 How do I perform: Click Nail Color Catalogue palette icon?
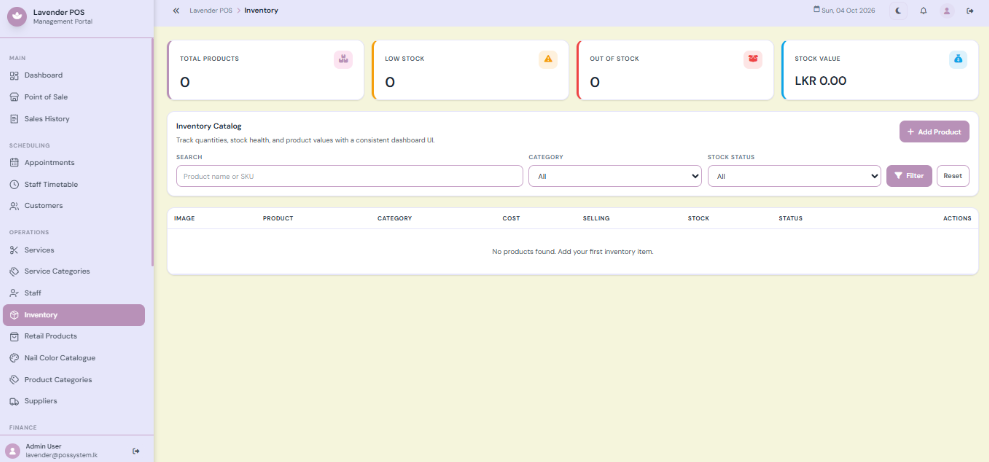14,358
